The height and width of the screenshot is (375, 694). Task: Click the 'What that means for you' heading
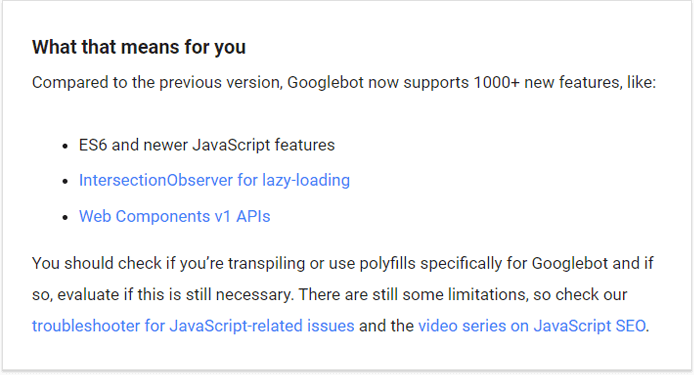coord(139,47)
